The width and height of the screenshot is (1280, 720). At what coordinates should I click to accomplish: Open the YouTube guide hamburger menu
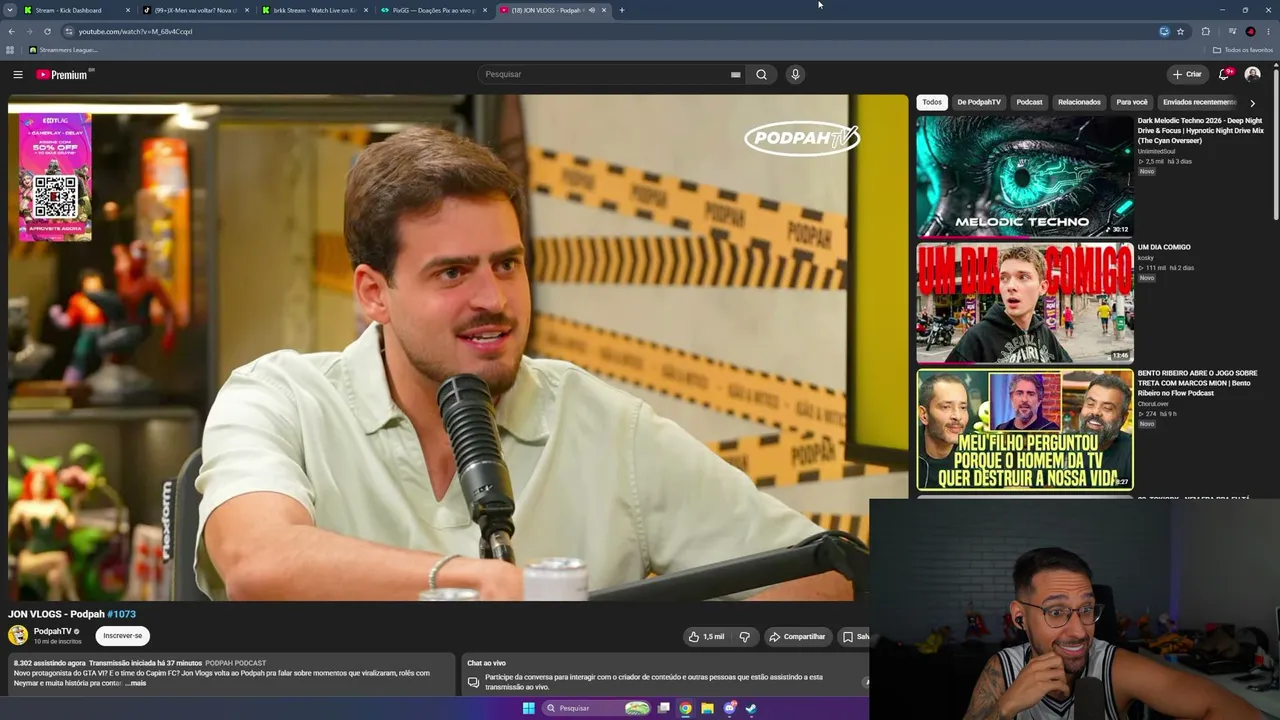pyautogui.click(x=18, y=74)
